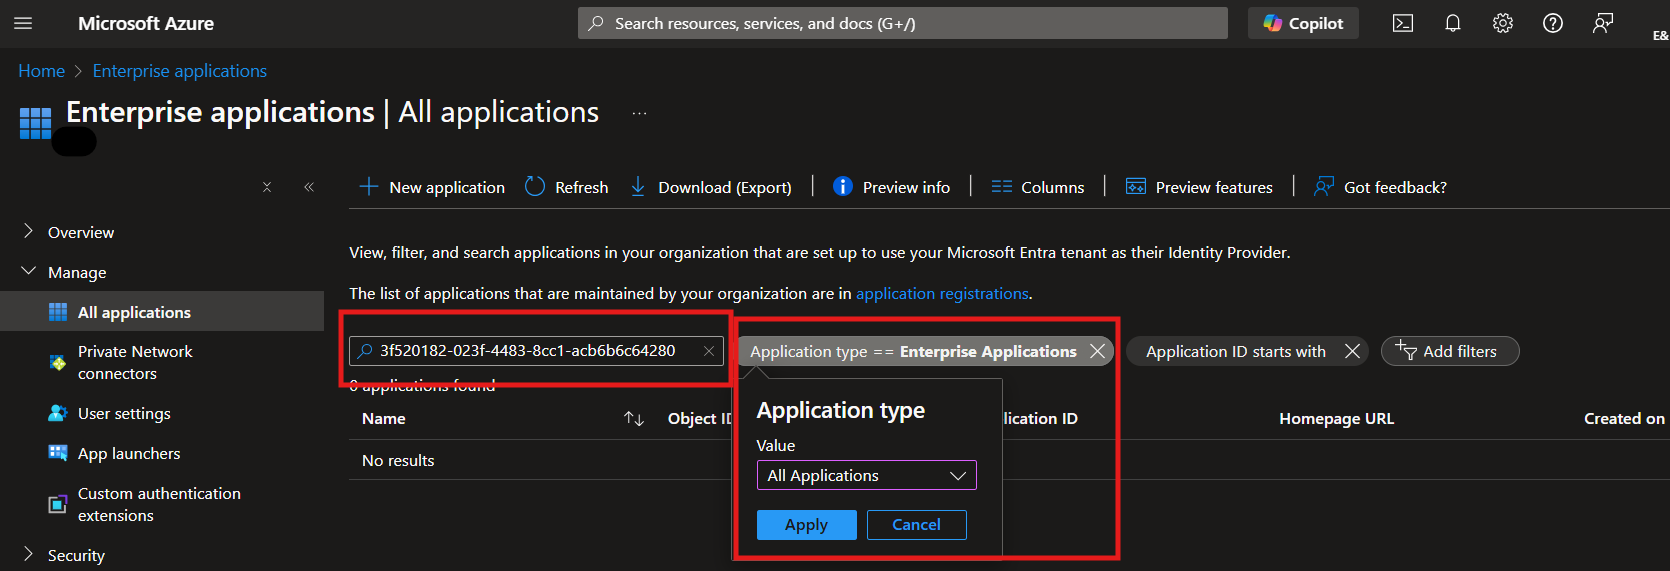1670x571 pixels.
Task: Cancel the Application type popup
Action: click(916, 525)
